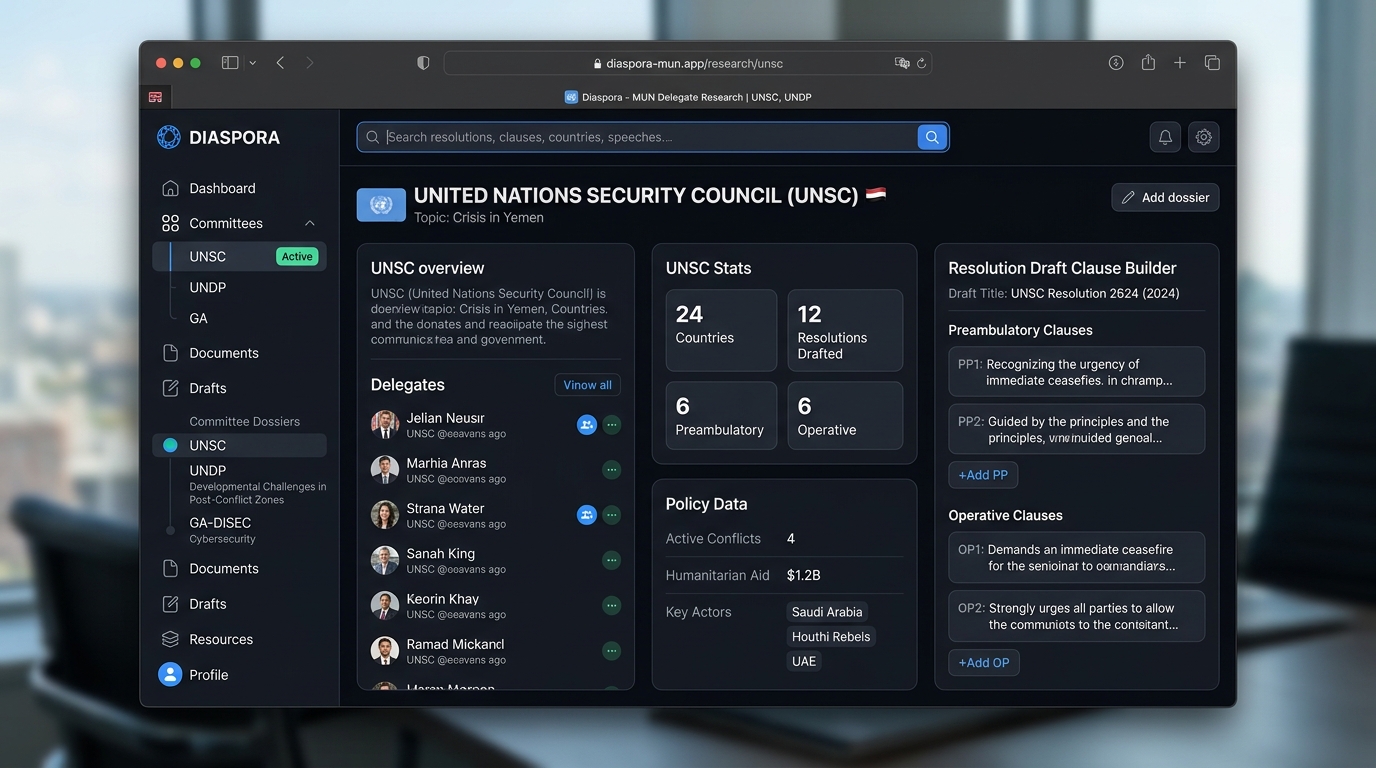Click the Yemen flag beside UNSC title
1376x768 pixels.
pos(876,194)
